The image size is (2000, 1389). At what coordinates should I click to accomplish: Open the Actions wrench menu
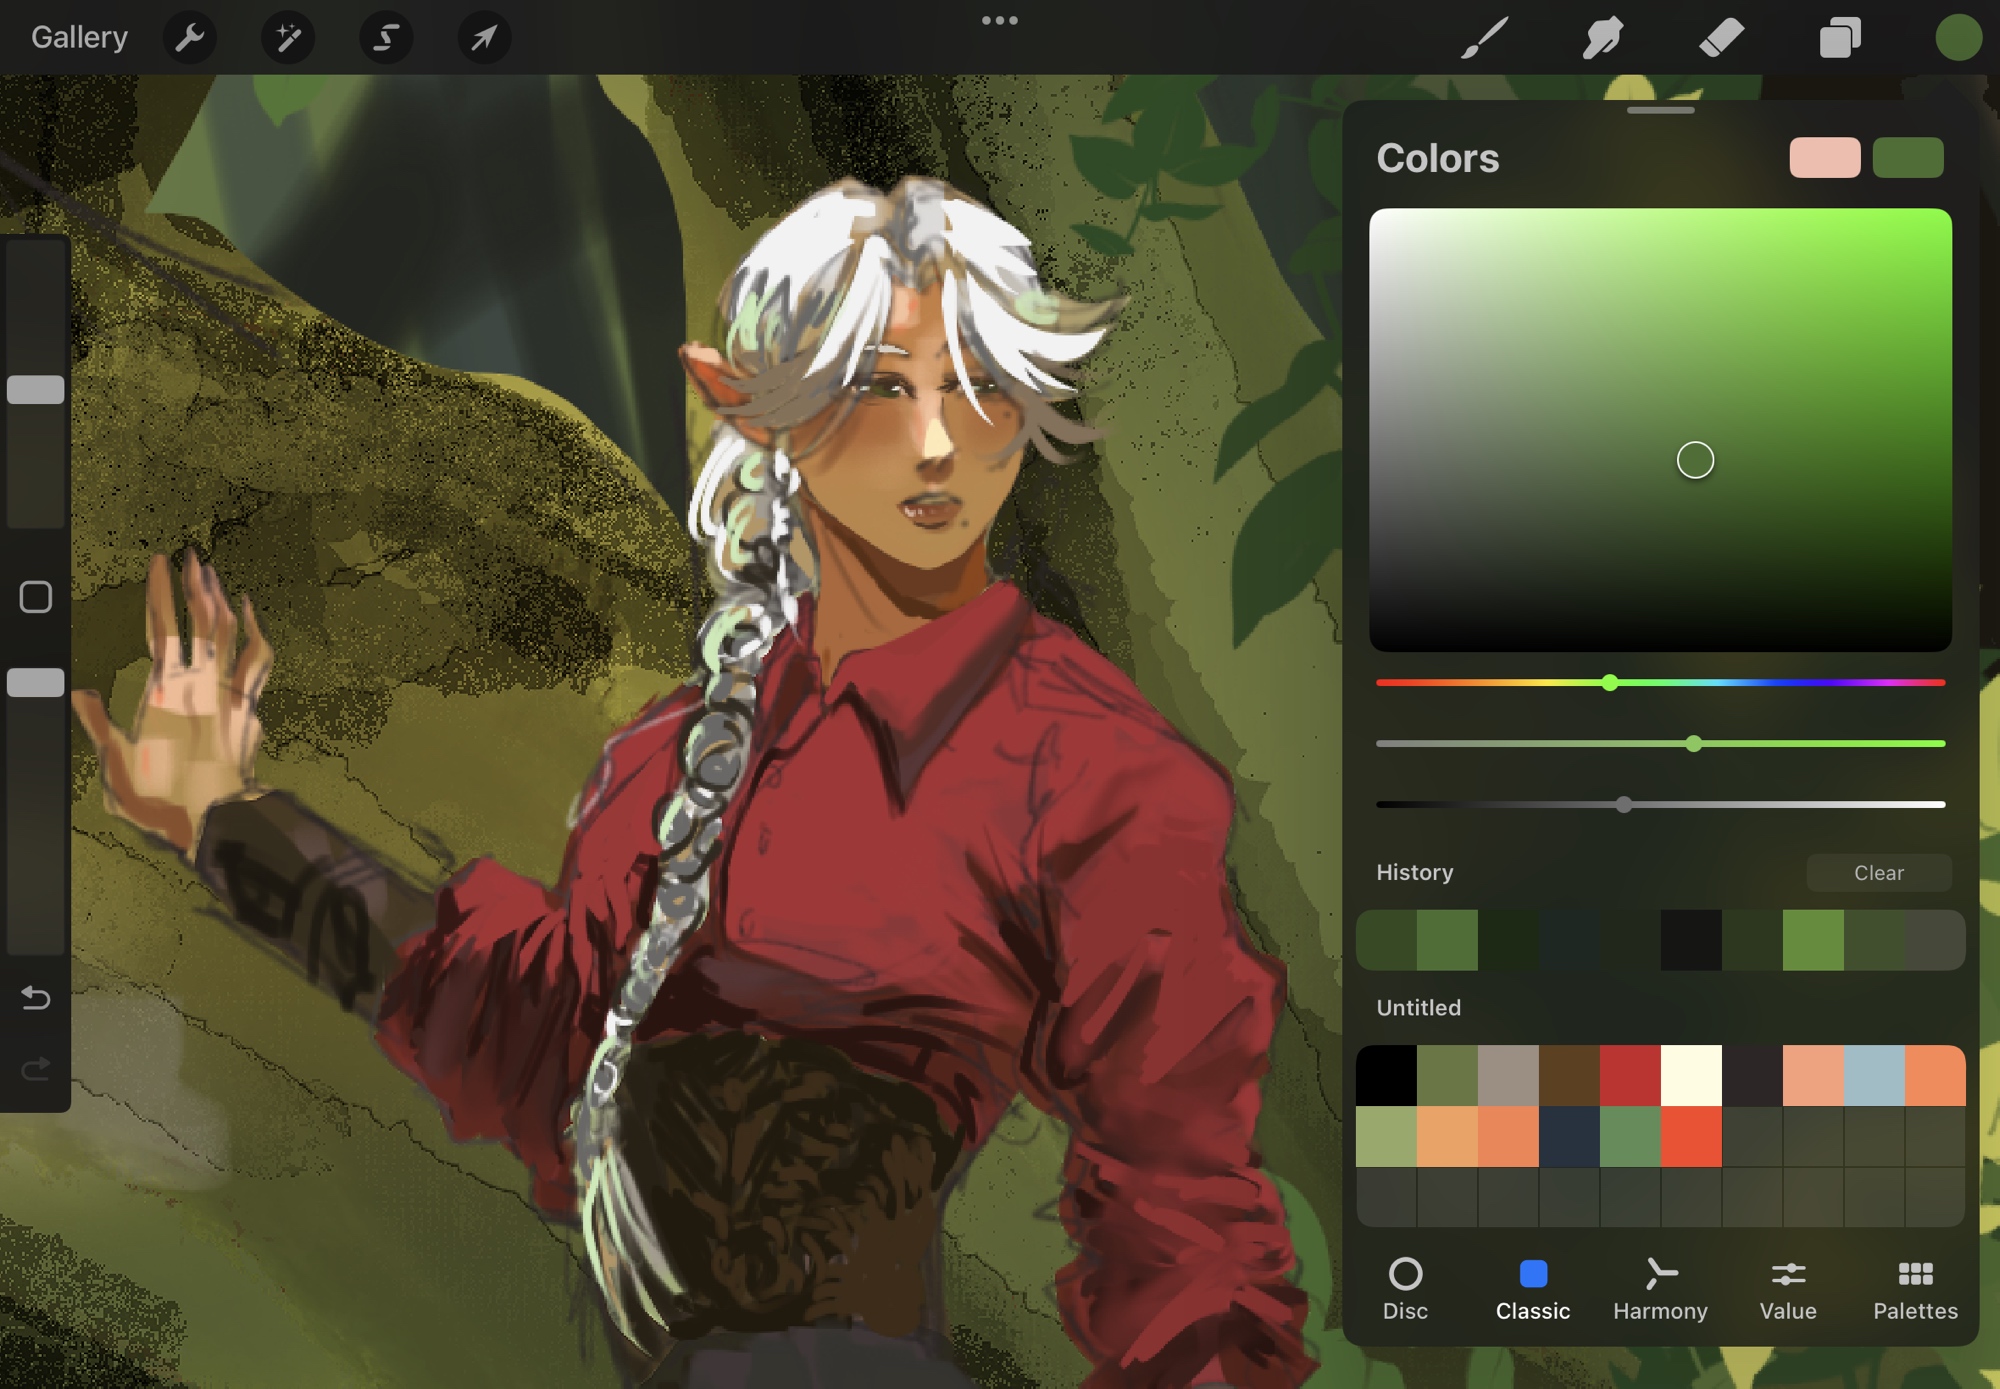coord(189,38)
